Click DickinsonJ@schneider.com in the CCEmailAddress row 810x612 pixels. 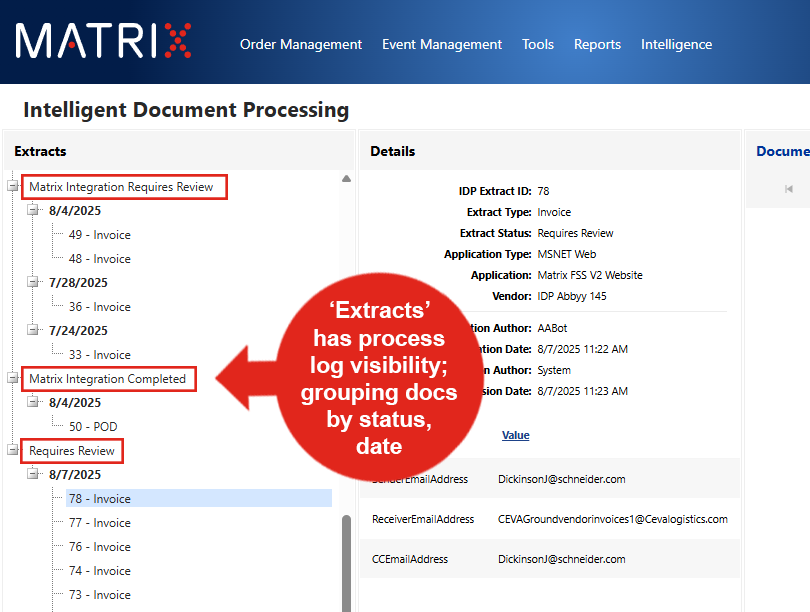[x=562, y=559]
